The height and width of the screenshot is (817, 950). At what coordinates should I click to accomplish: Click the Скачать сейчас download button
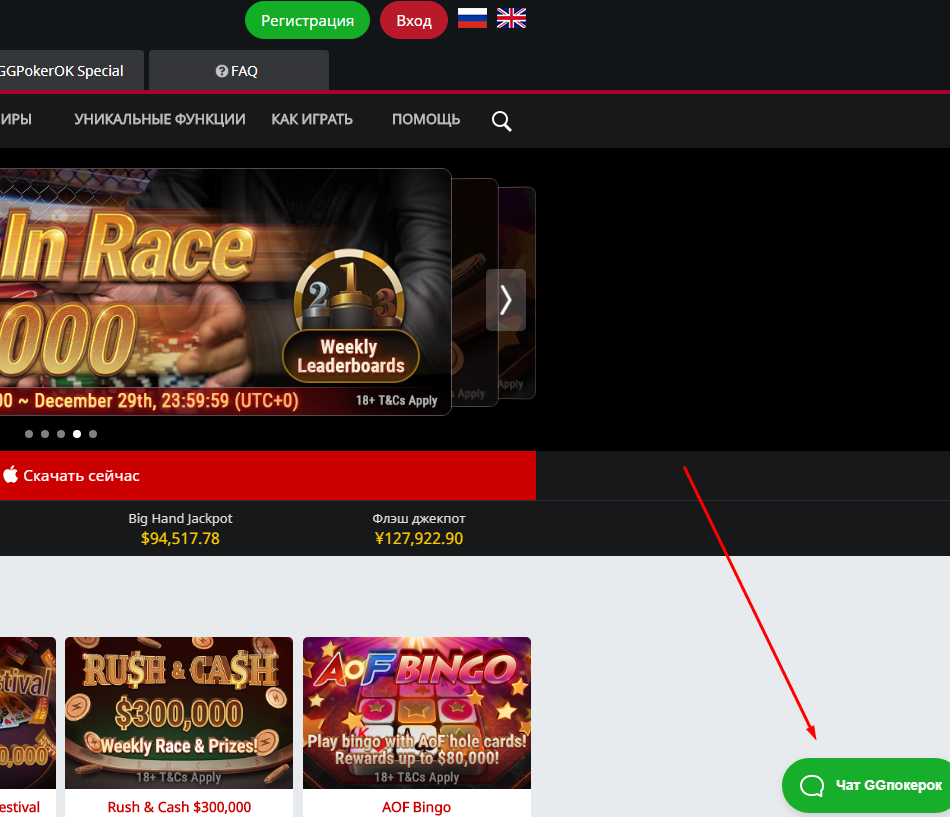268,476
